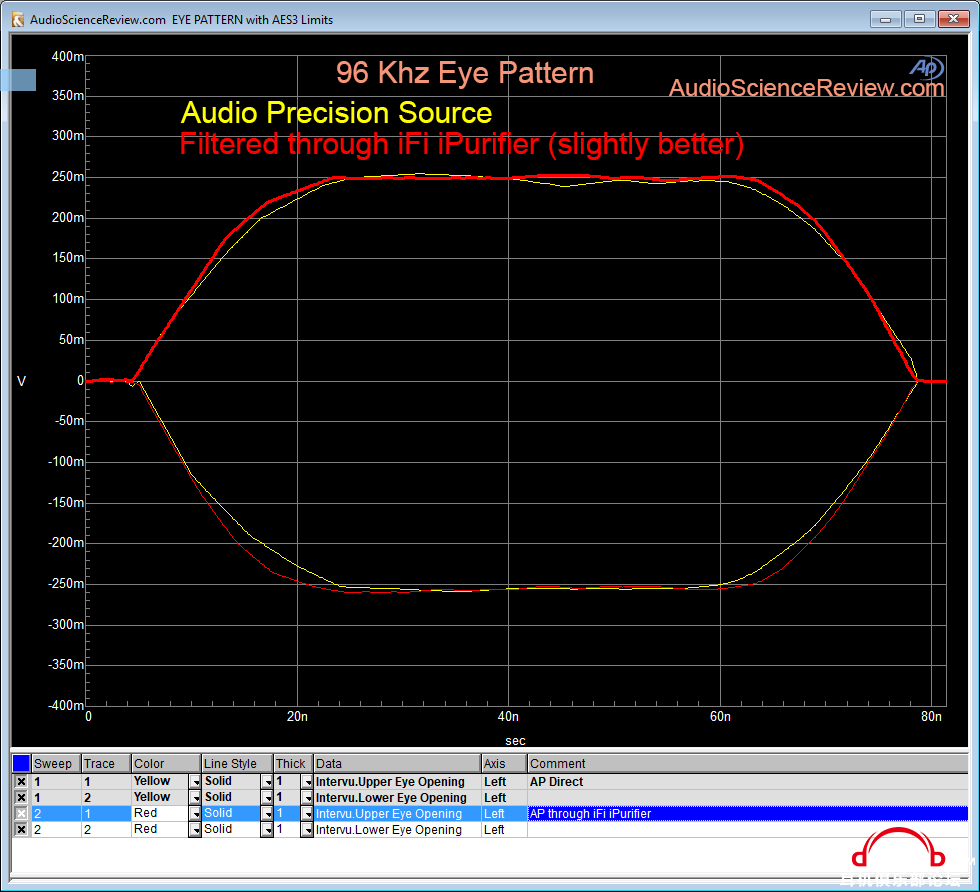Select the 'AP Direct' comment cell

pyautogui.click(x=748, y=781)
